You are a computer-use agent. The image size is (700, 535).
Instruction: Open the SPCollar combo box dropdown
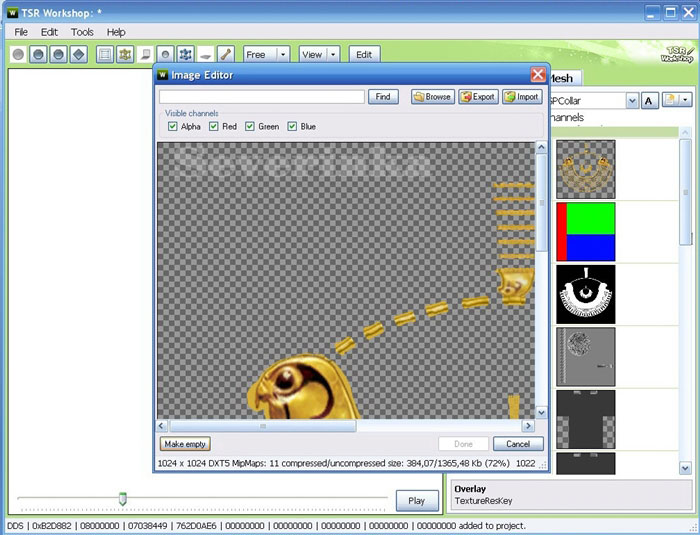click(632, 101)
